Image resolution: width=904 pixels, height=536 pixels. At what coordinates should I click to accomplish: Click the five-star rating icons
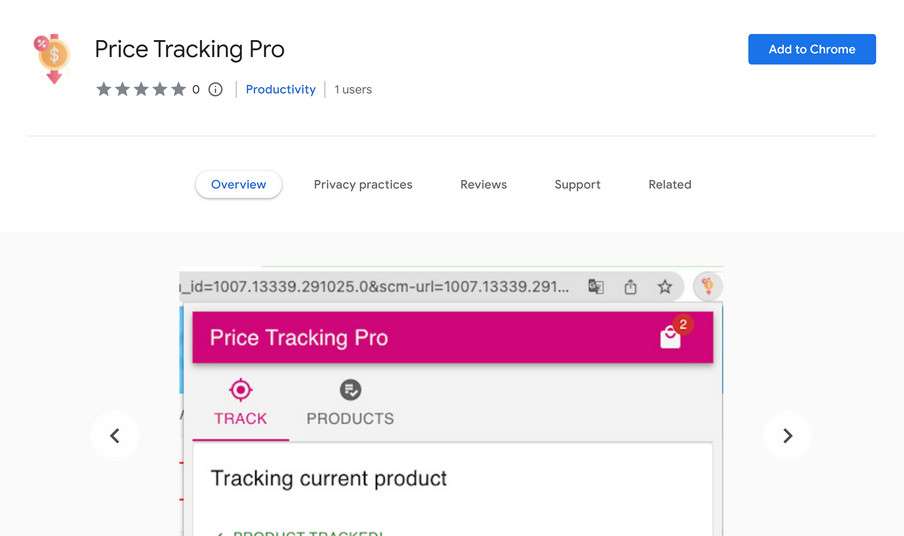pos(141,90)
